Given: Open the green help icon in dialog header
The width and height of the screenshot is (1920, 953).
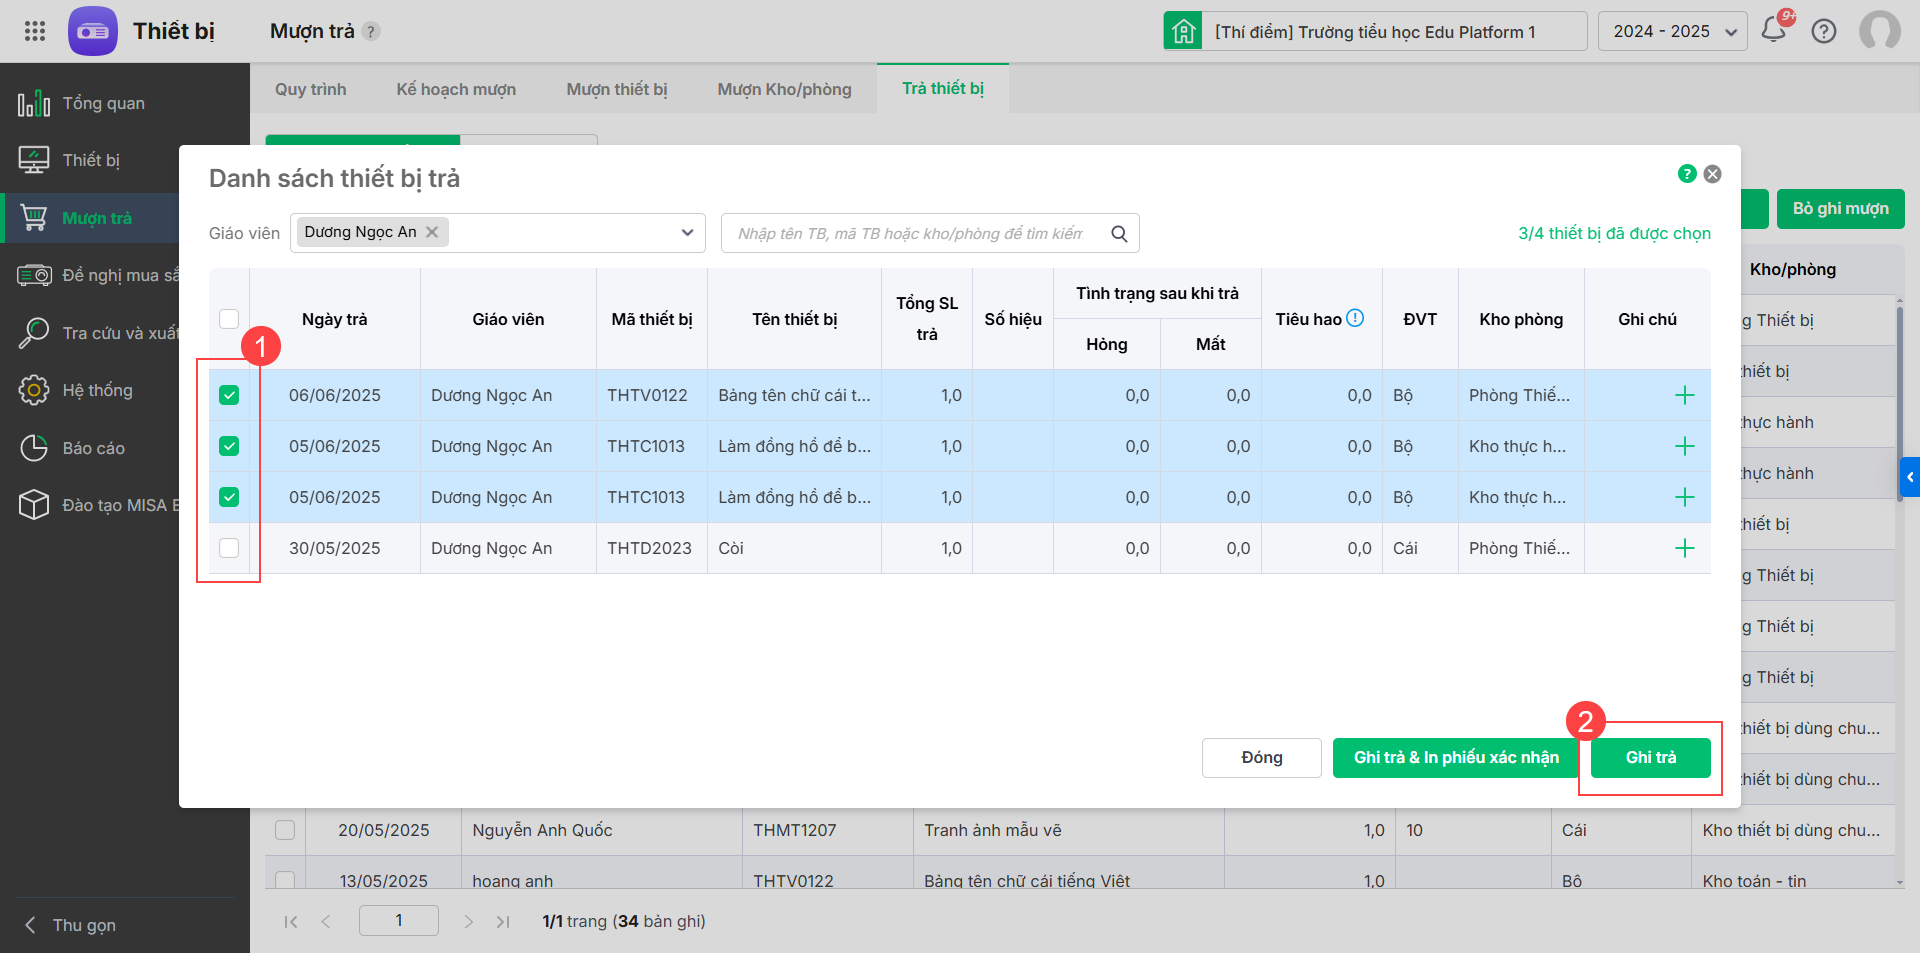Looking at the screenshot, I should coord(1686,174).
